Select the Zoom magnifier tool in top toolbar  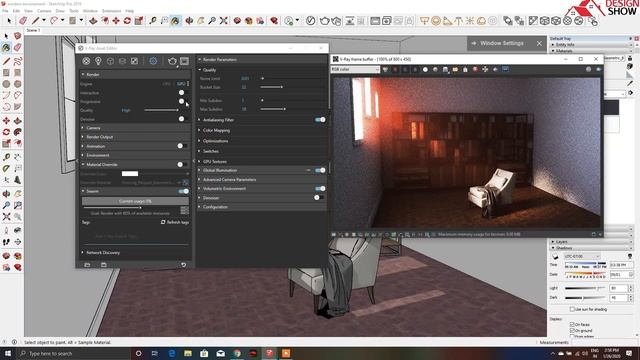pyautogui.click(x=212, y=20)
